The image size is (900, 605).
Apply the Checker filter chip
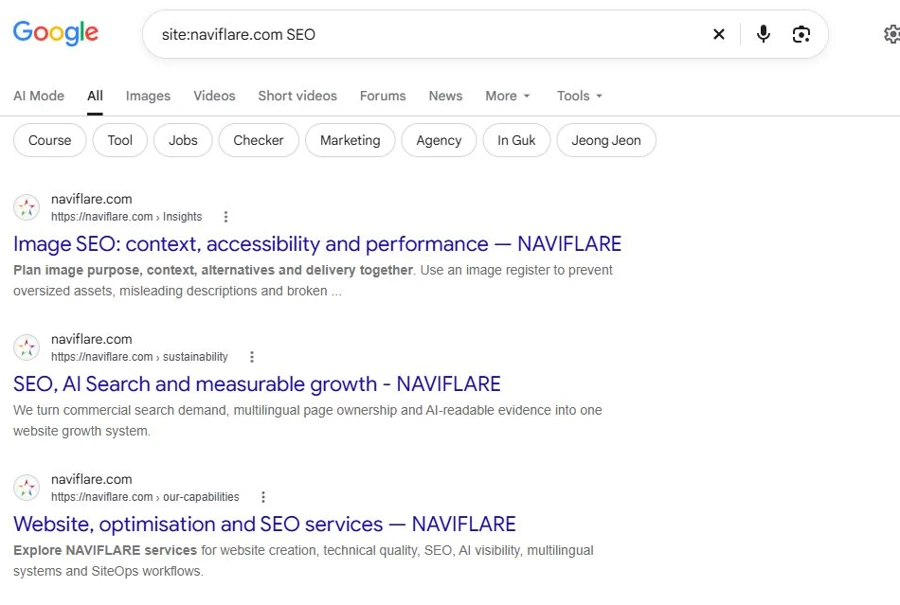[x=258, y=140]
